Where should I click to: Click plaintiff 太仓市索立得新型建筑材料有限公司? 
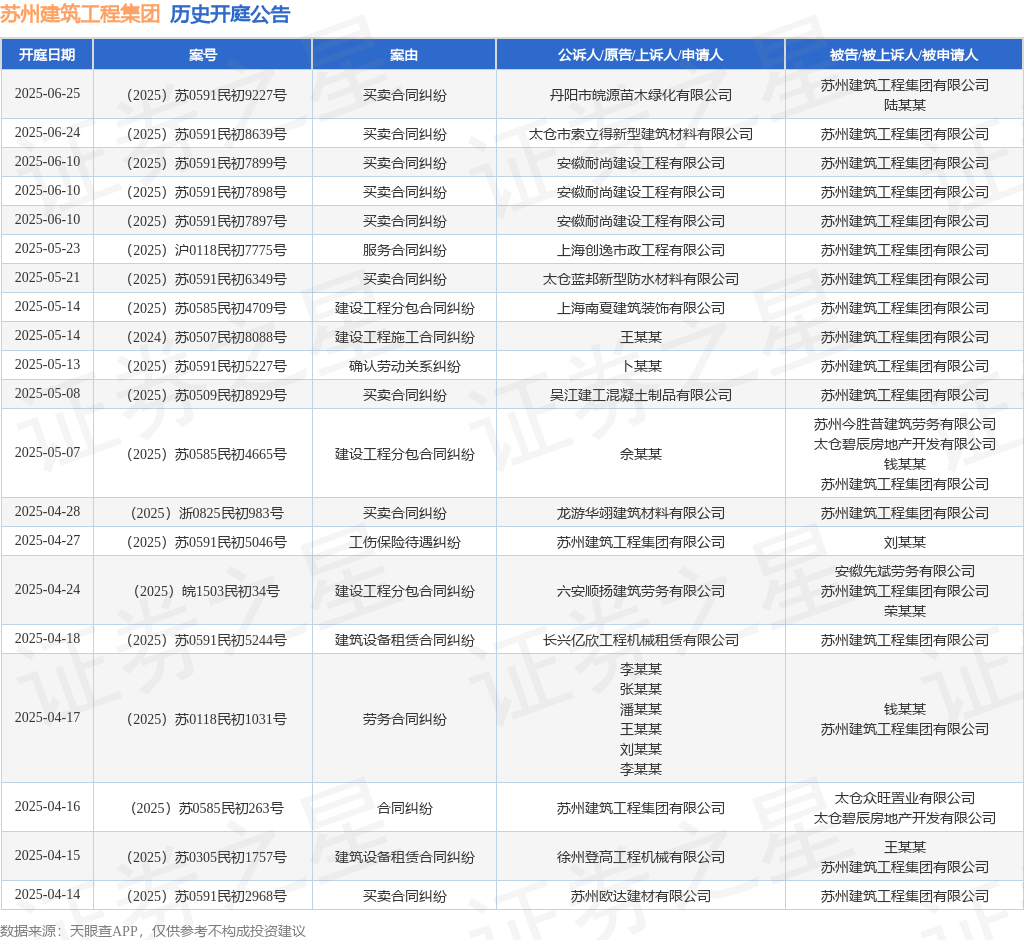coord(641,135)
